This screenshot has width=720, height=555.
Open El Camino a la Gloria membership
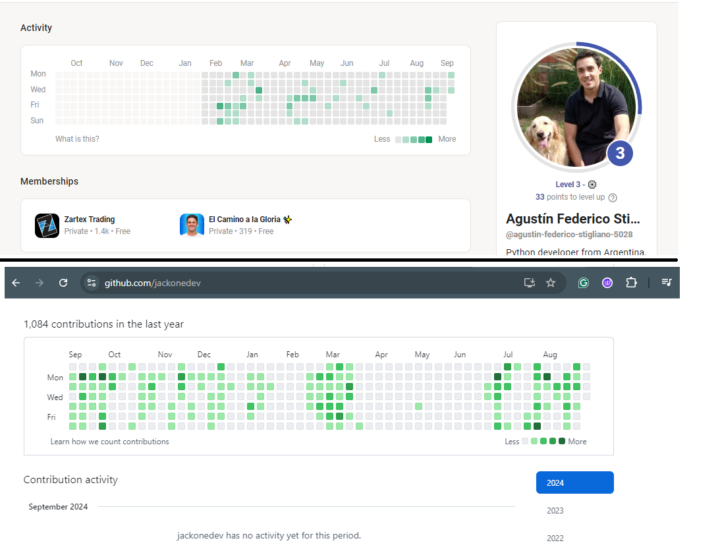(250, 219)
